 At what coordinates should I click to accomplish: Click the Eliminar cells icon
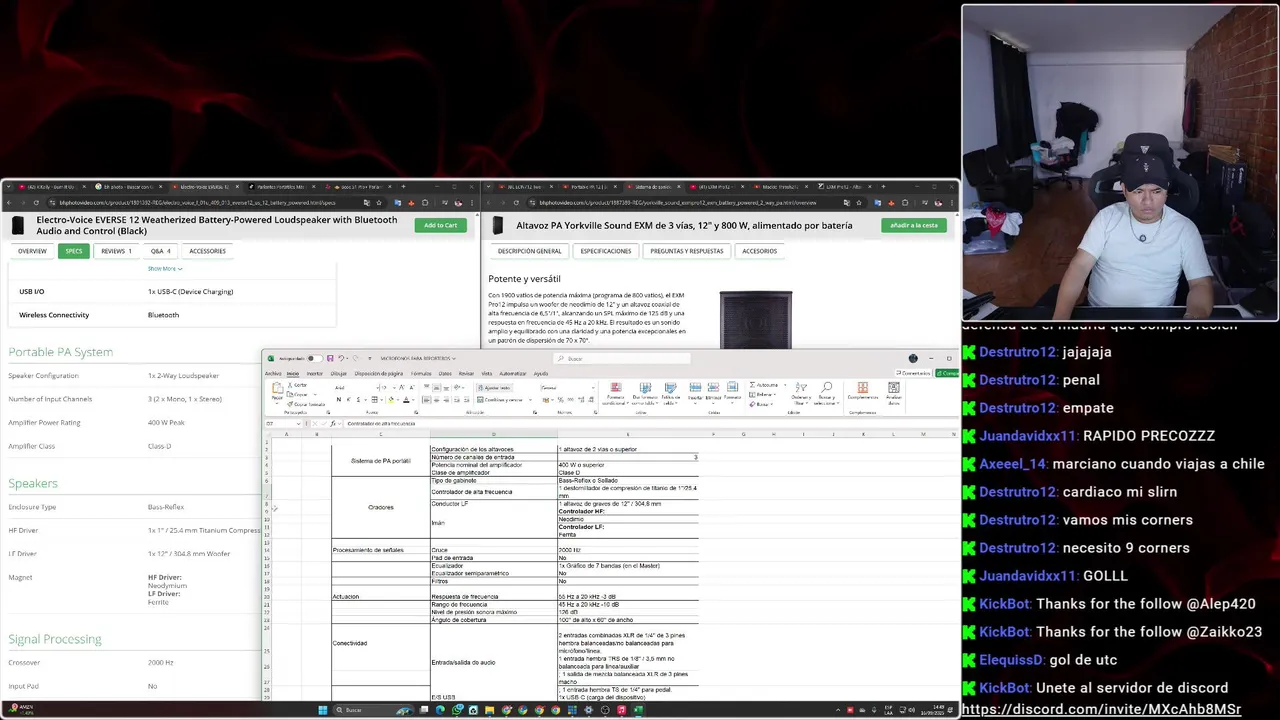[x=713, y=389]
